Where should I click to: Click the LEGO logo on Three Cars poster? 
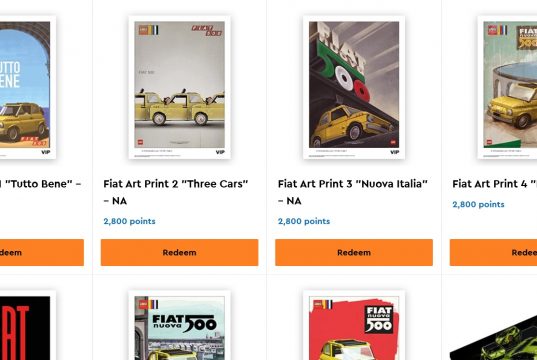point(143,30)
